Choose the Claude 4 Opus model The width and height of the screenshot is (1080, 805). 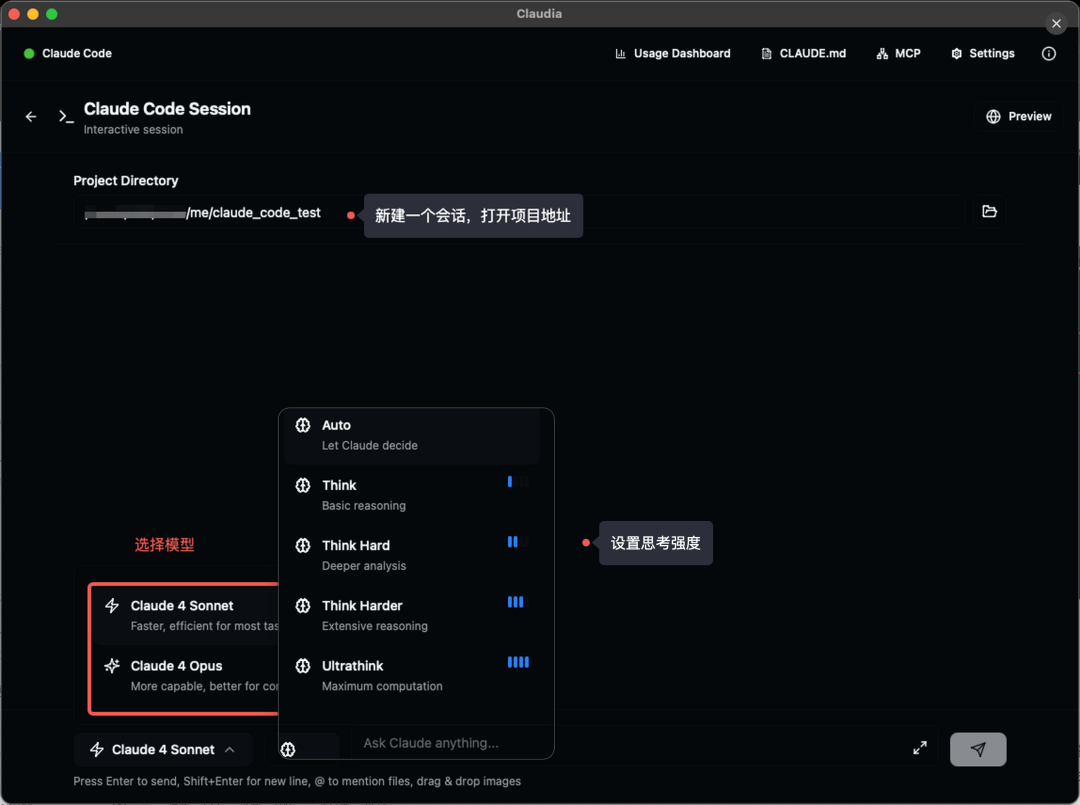coord(186,676)
